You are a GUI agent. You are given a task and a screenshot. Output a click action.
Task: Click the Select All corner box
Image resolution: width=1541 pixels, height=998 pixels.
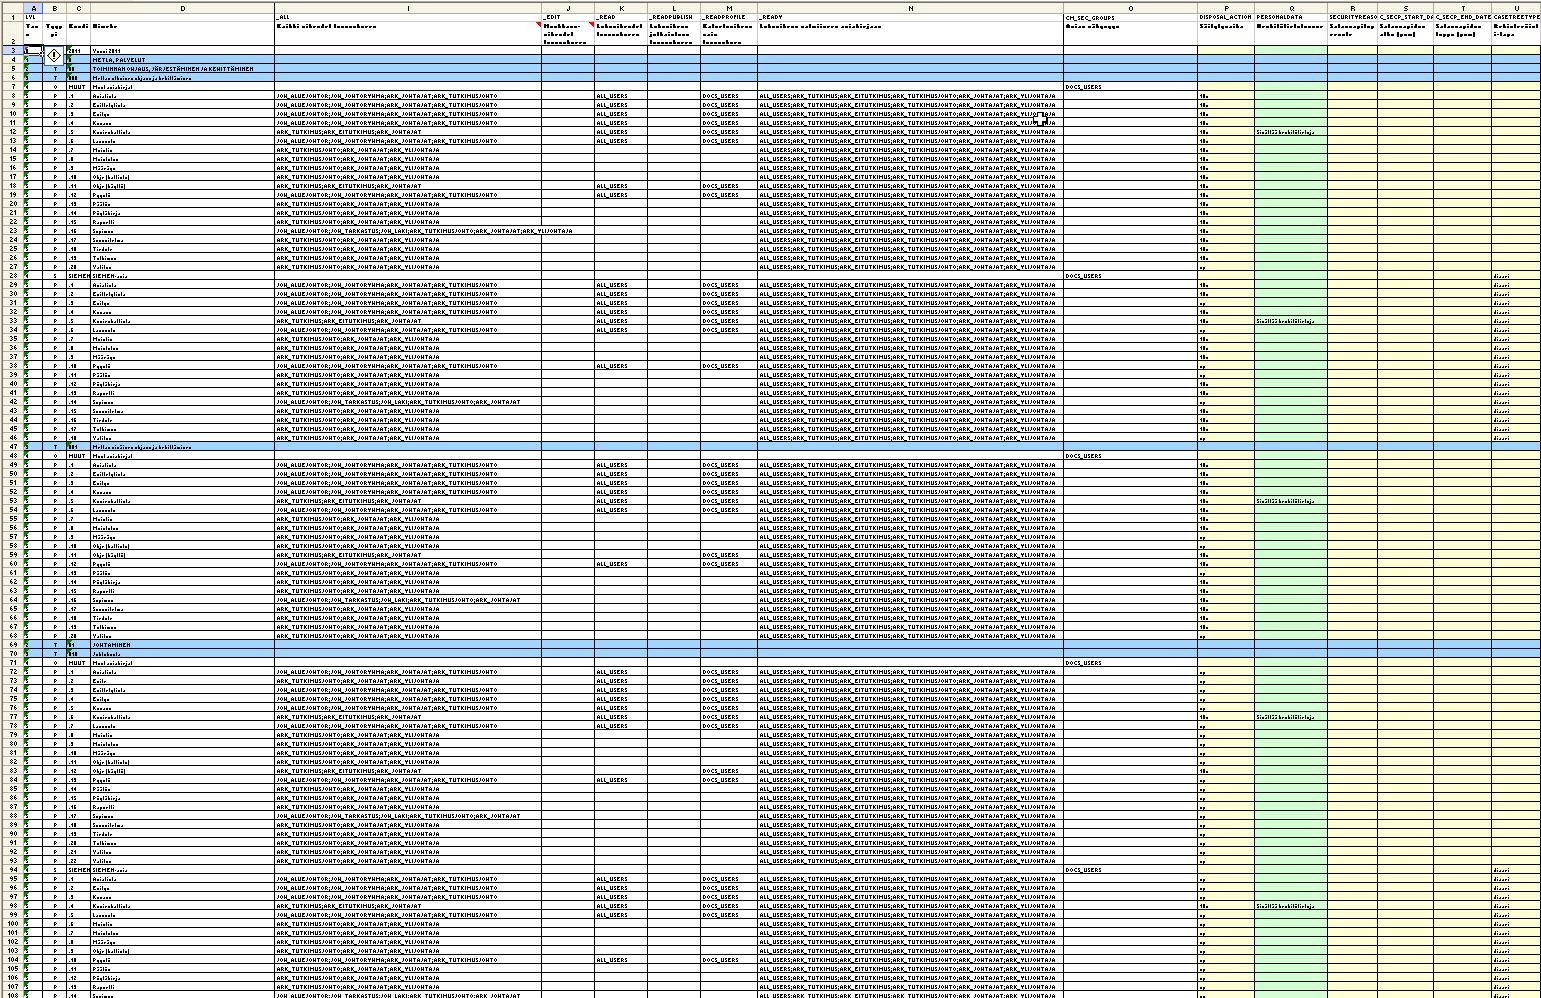11,8
